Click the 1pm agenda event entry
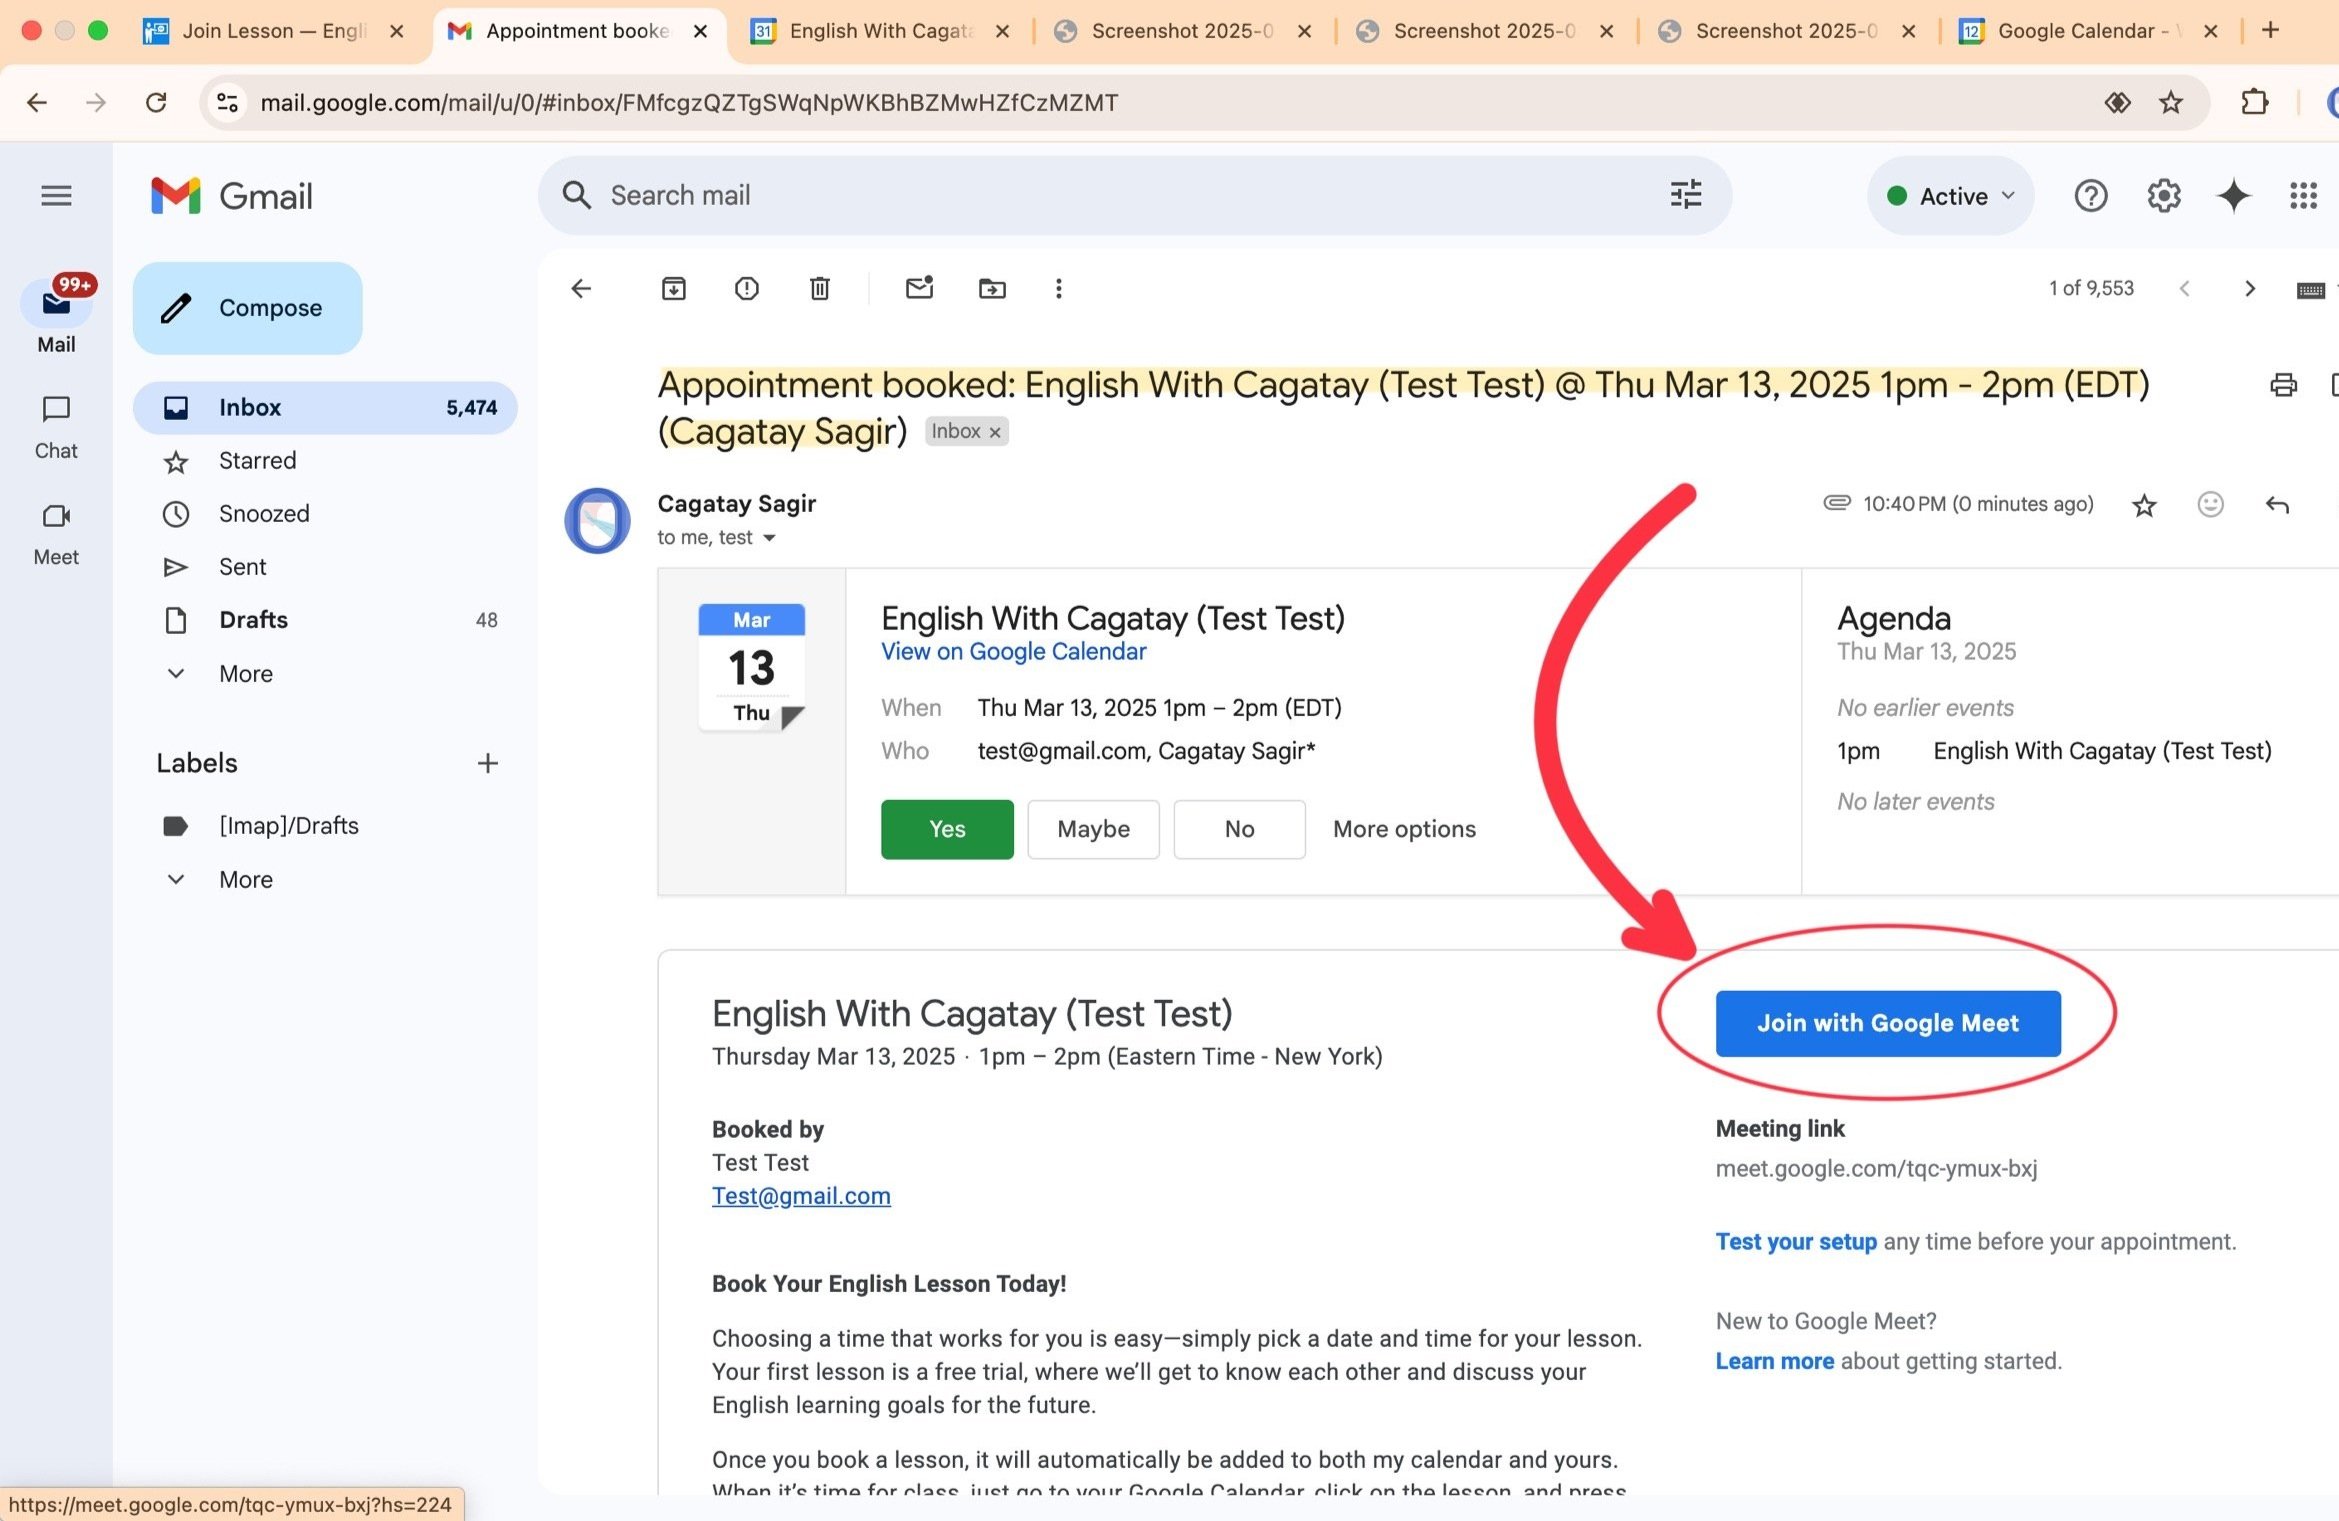Viewport: 2339px width, 1521px height. pyautogui.click(x=2054, y=751)
